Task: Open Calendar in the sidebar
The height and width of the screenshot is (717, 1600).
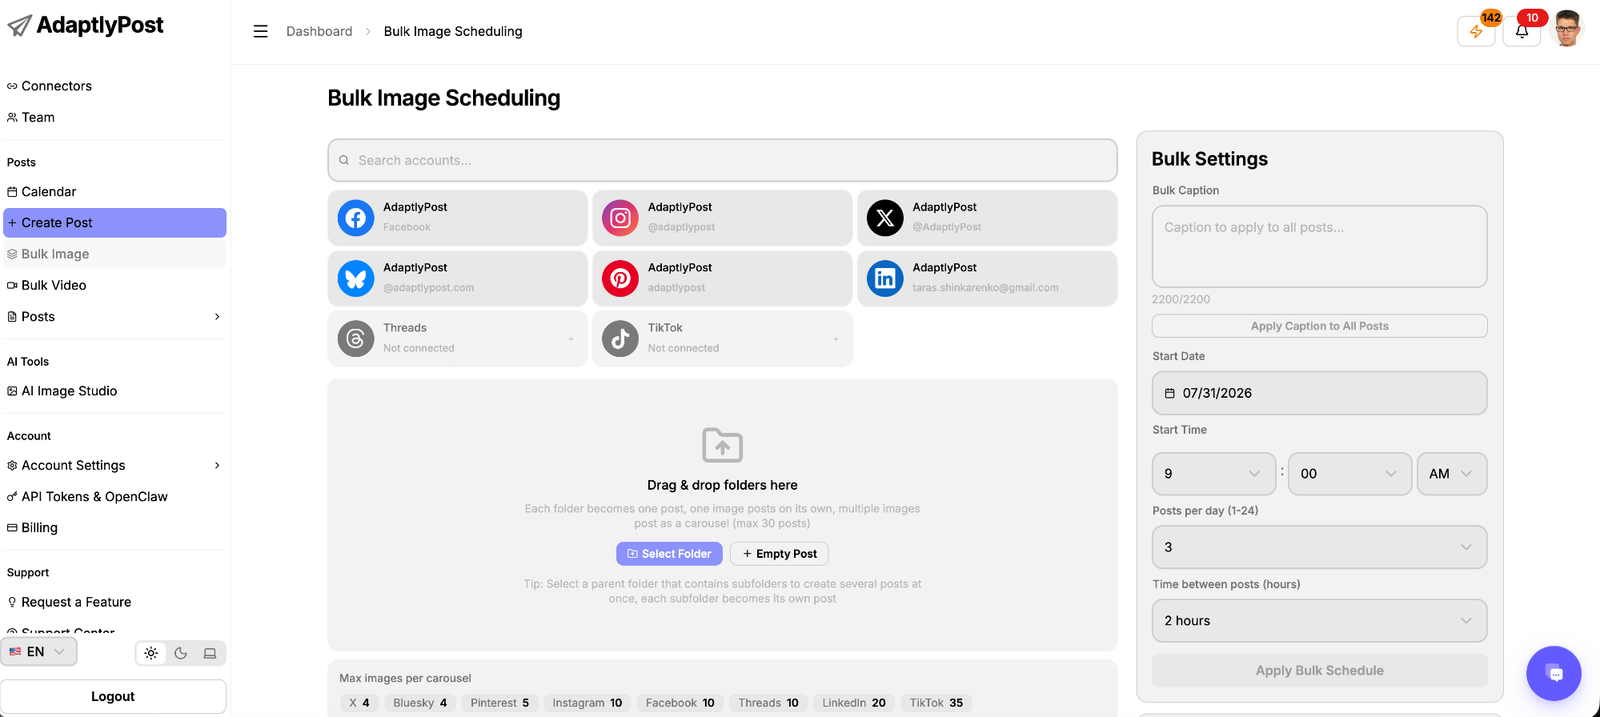Action: [x=114, y=191]
